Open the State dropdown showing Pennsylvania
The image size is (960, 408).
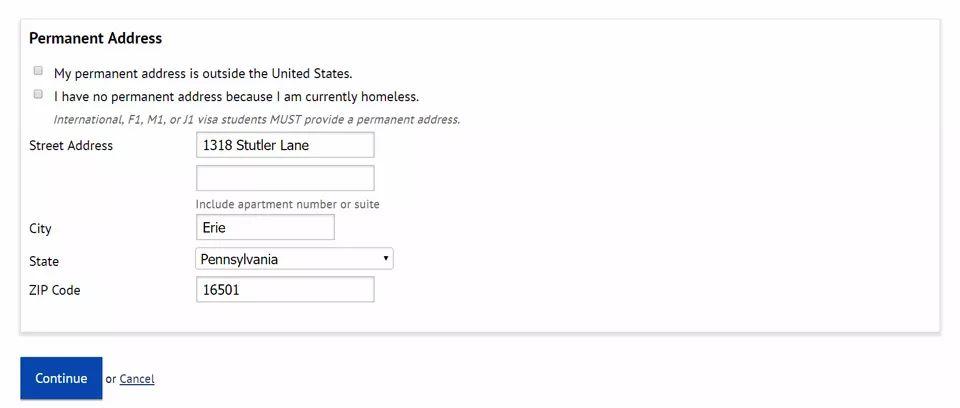click(x=290, y=259)
